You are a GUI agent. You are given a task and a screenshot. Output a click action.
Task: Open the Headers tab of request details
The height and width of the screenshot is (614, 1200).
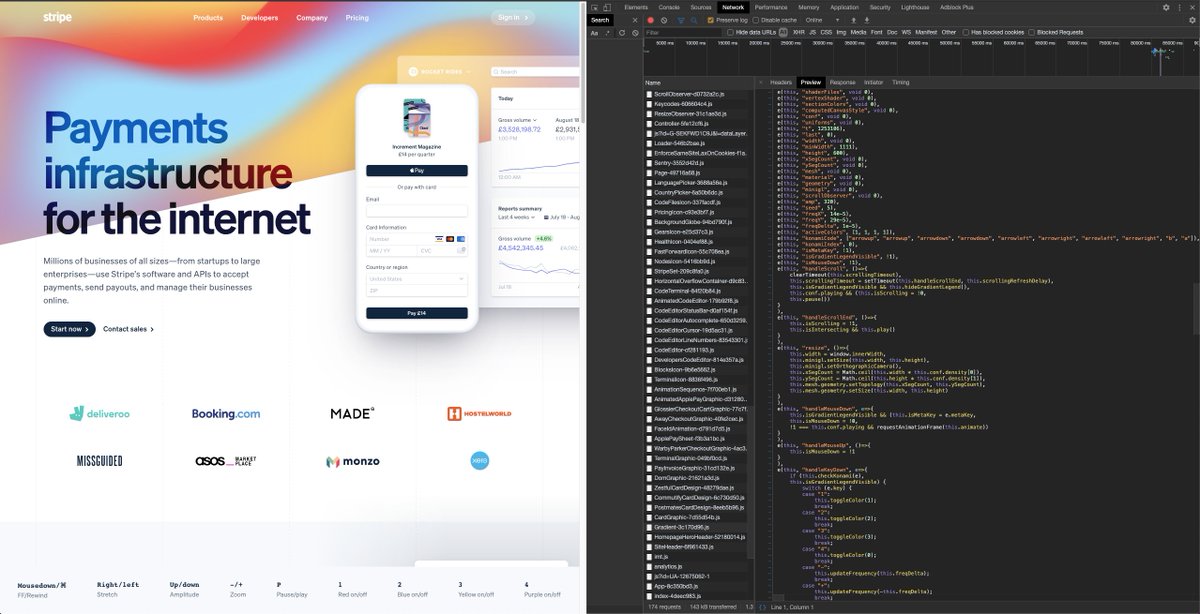pyautogui.click(x=781, y=82)
